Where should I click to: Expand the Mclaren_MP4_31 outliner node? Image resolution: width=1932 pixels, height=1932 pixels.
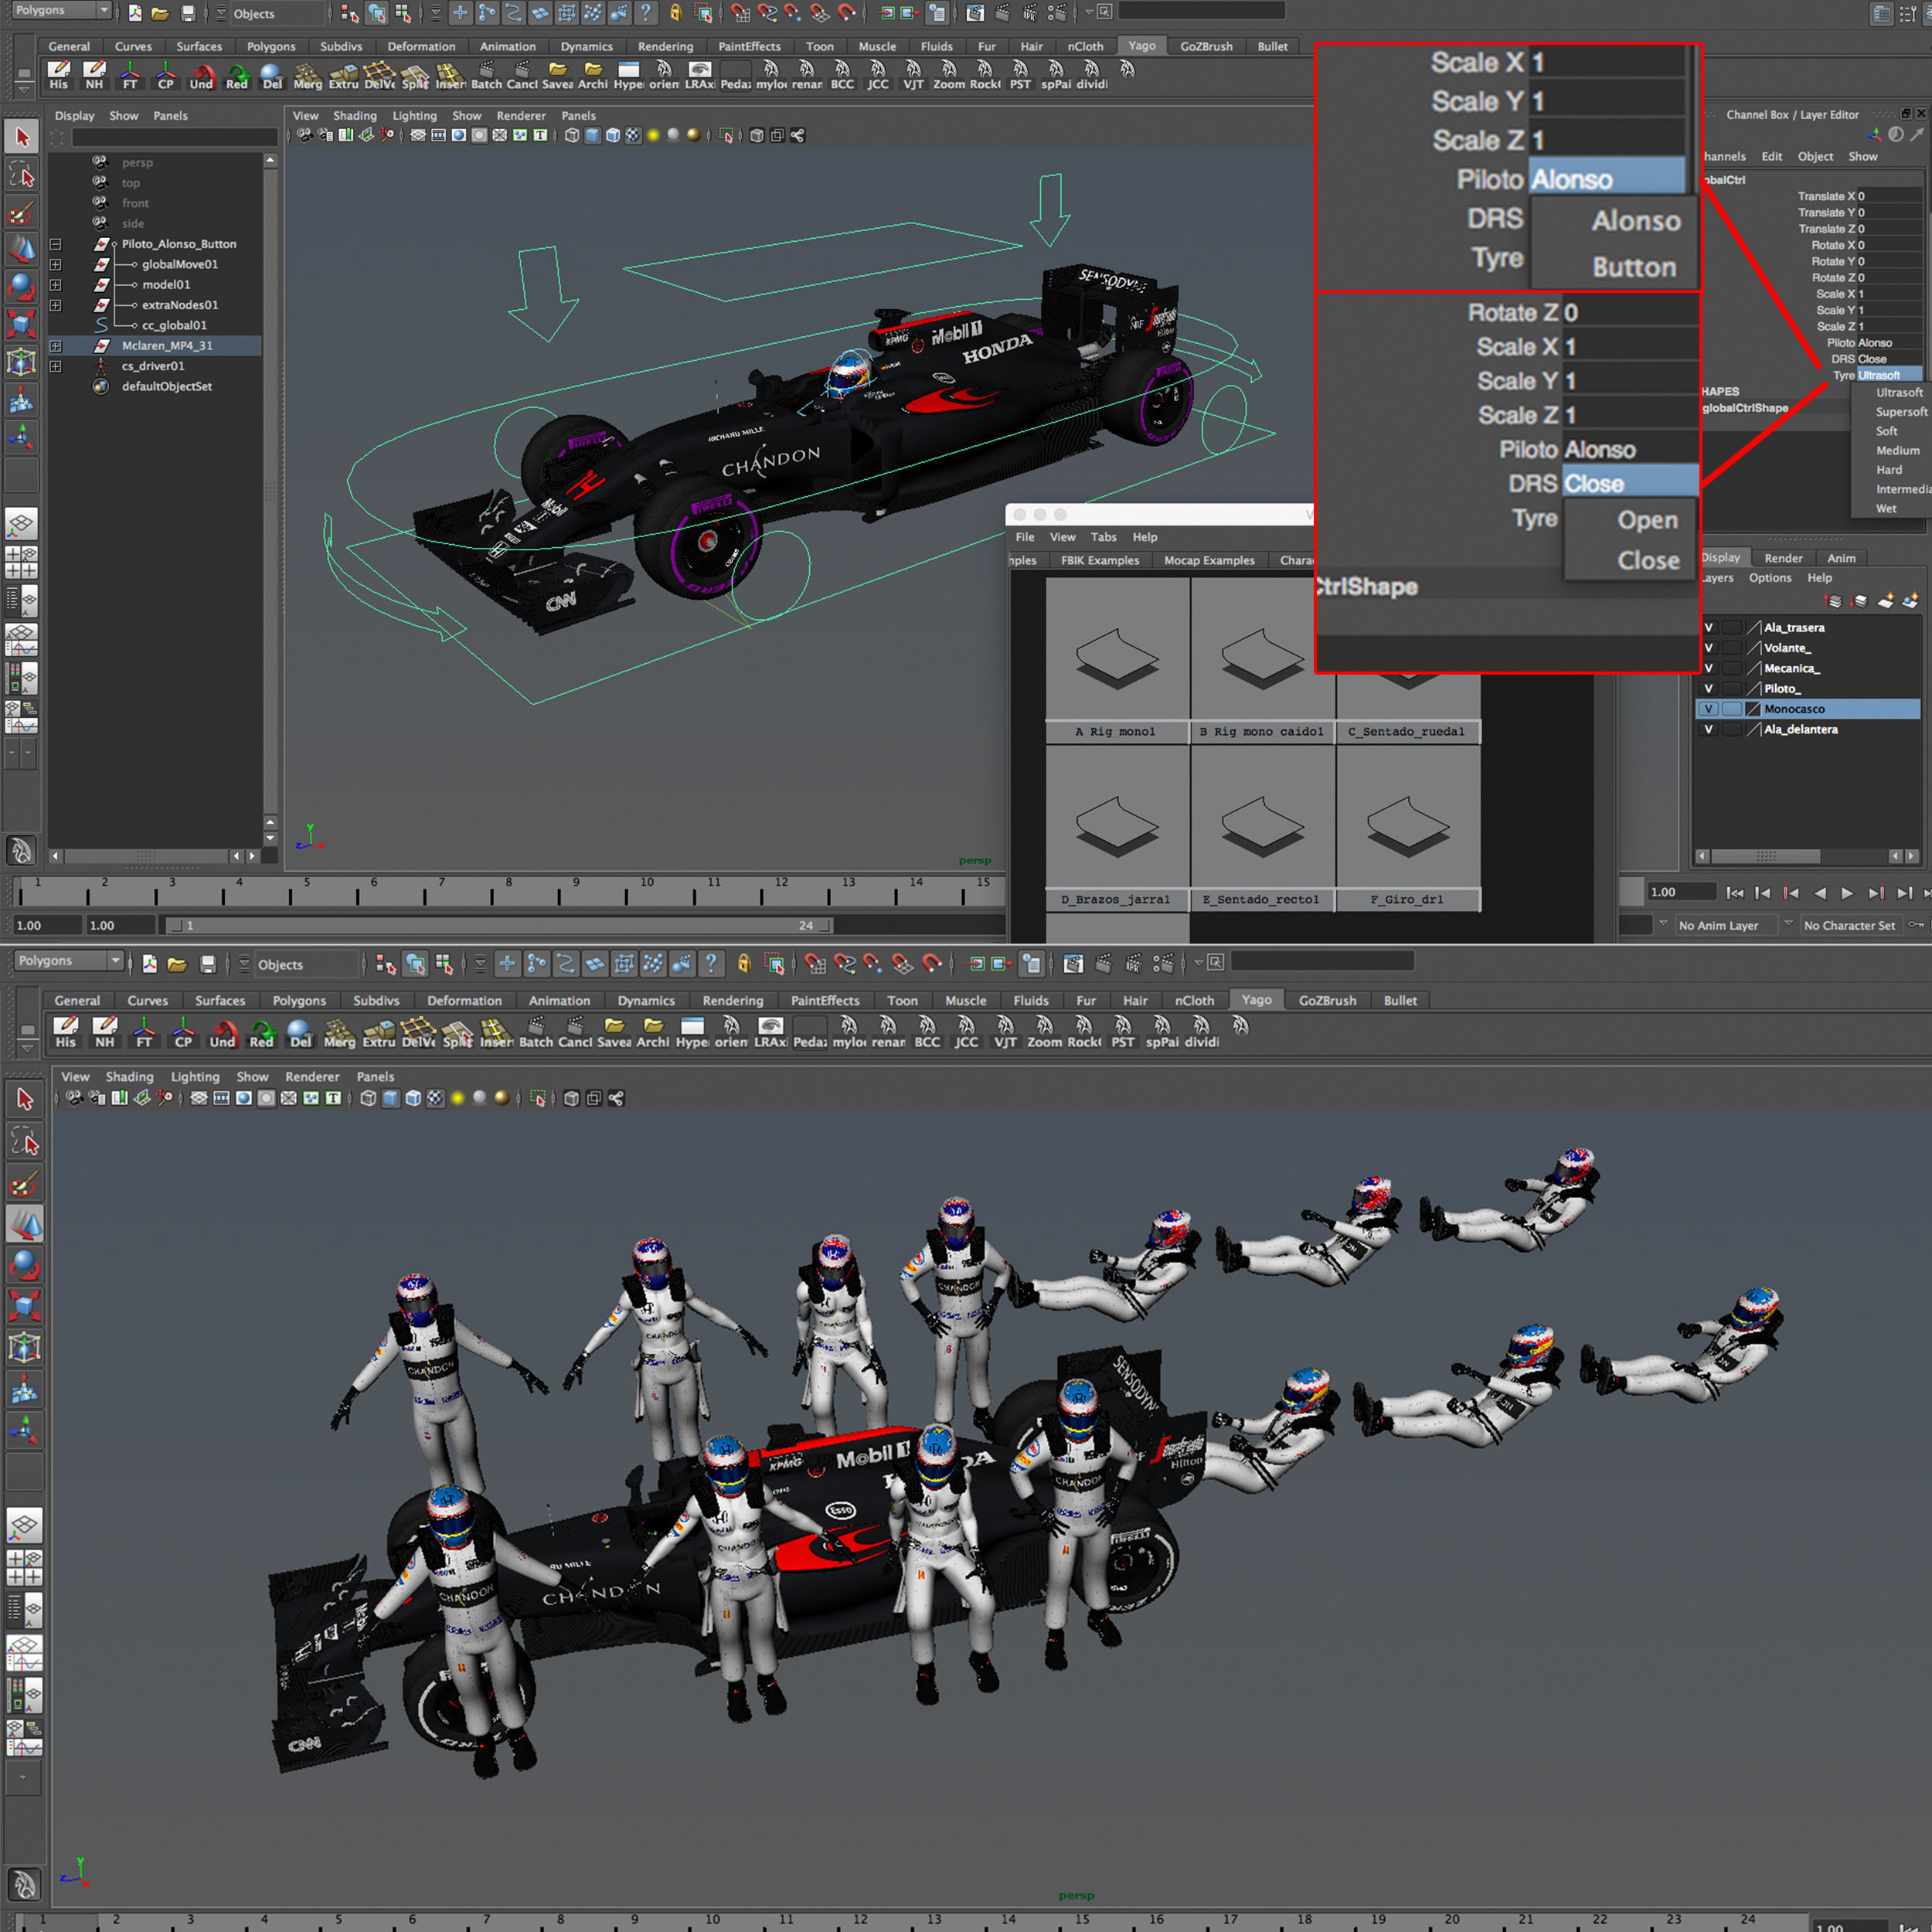56,346
